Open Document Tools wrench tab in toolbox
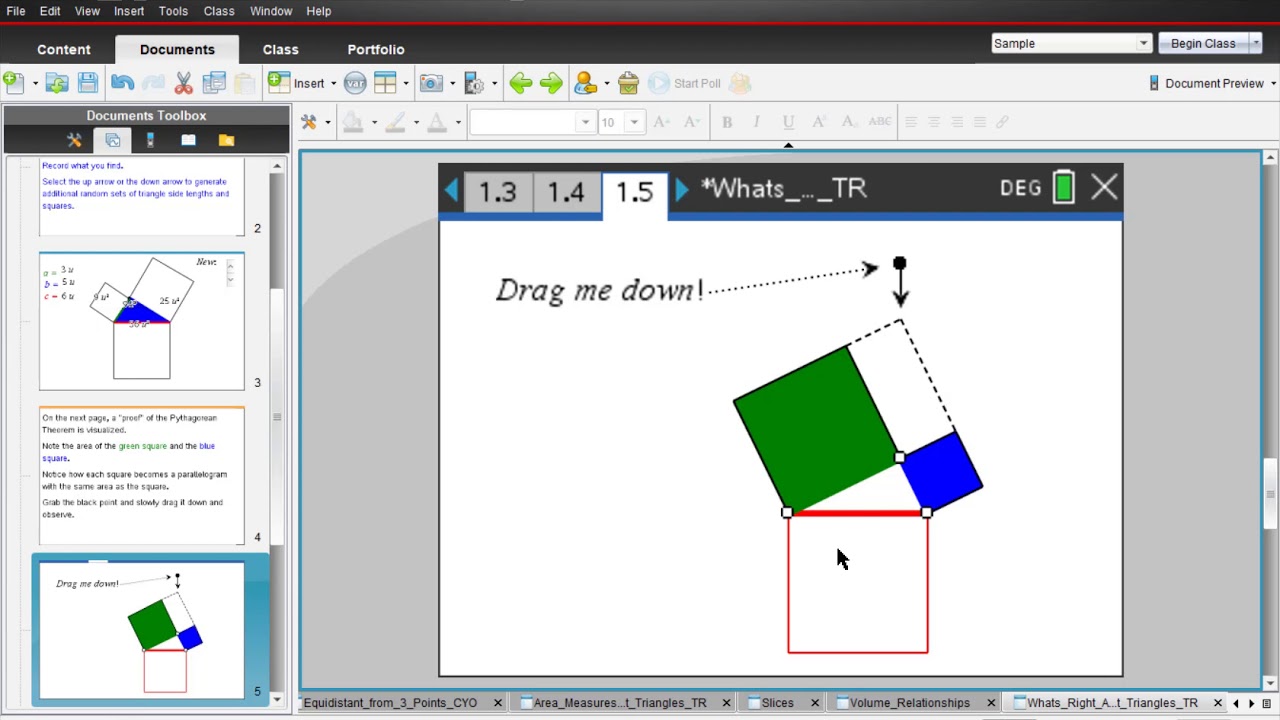1280x720 pixels. tap(75, 140)
